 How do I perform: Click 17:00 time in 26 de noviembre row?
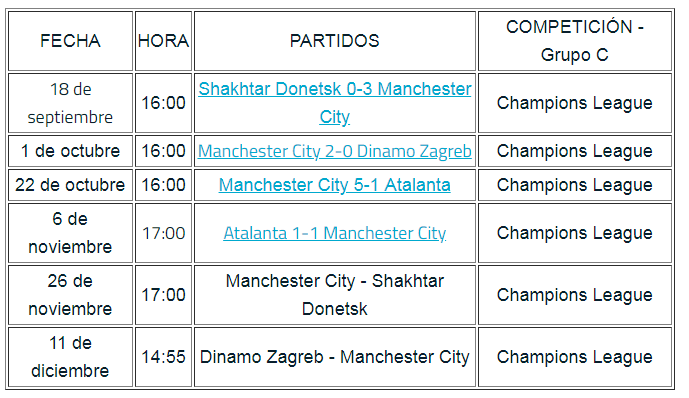163,295
